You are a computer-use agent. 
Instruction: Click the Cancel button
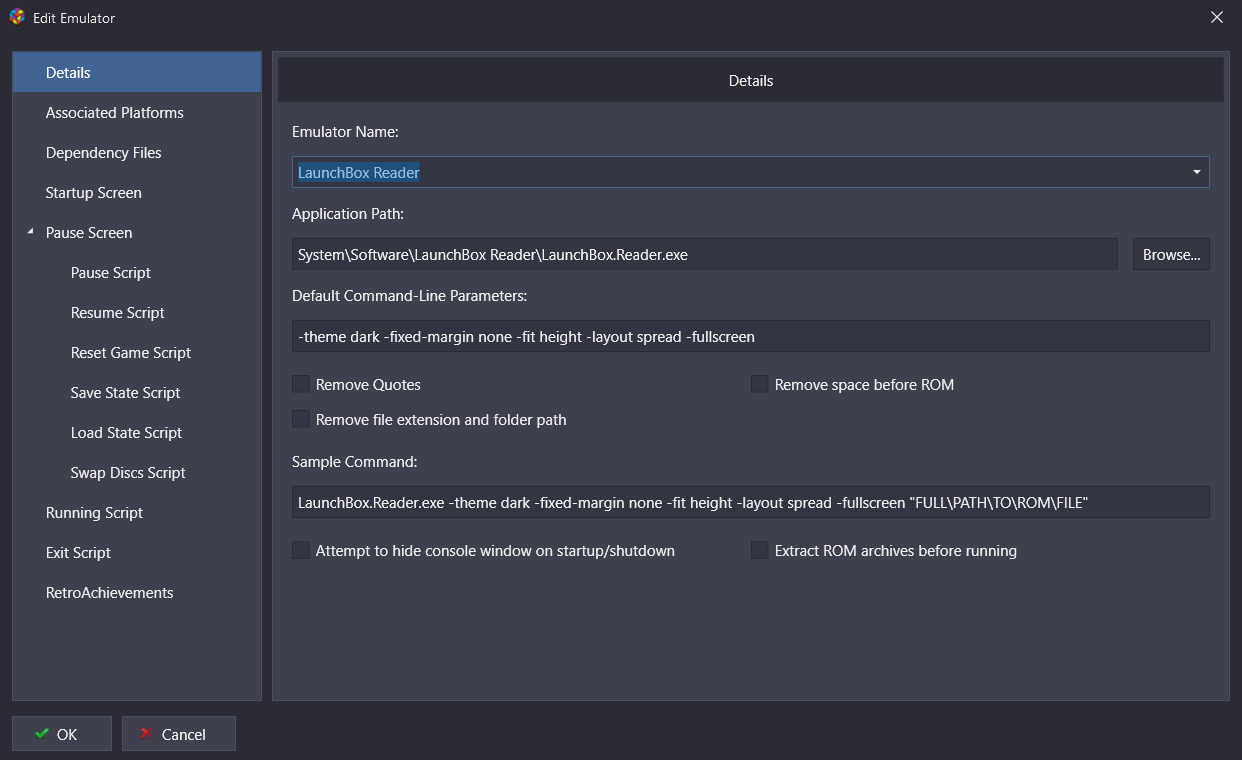coord(179,733)
